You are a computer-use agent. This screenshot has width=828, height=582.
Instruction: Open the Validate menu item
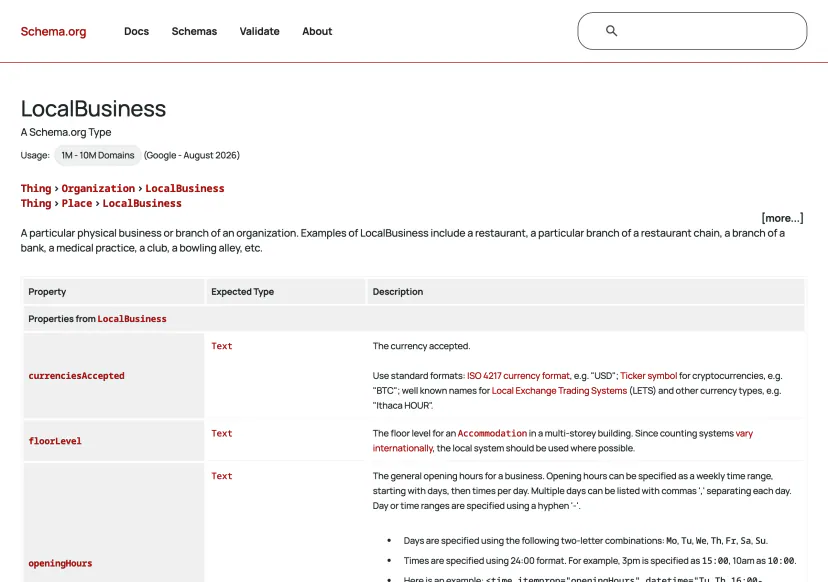pyautogui.click(x=259, y=31)
